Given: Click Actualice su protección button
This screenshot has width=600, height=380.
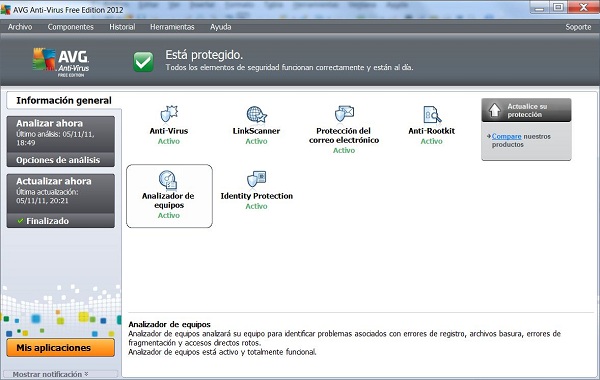Looking at the screenshot, I should click(x=526, y=110).
